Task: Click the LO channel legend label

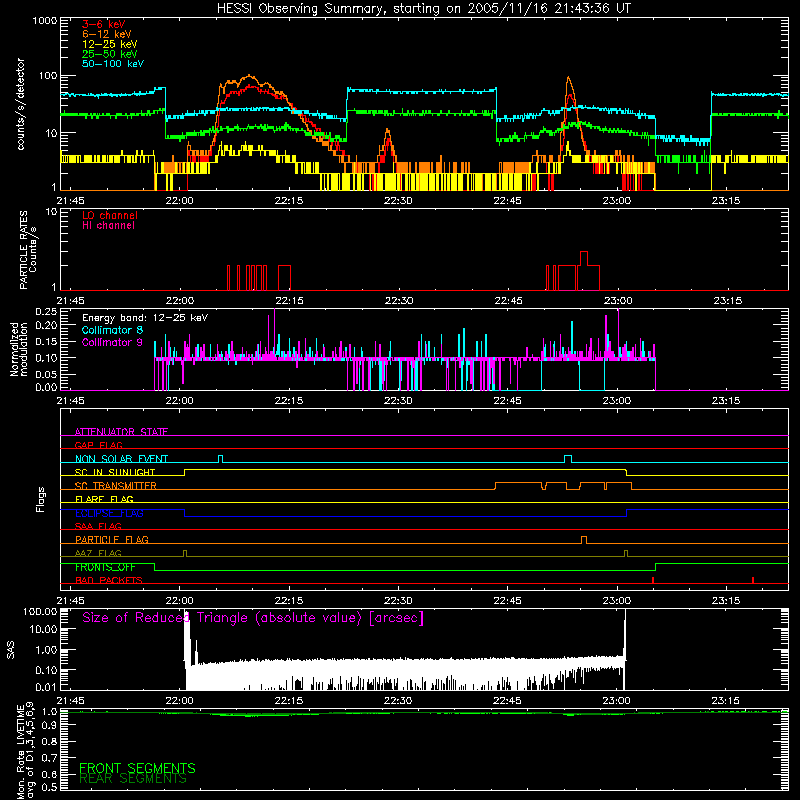Action: point(110,216)
